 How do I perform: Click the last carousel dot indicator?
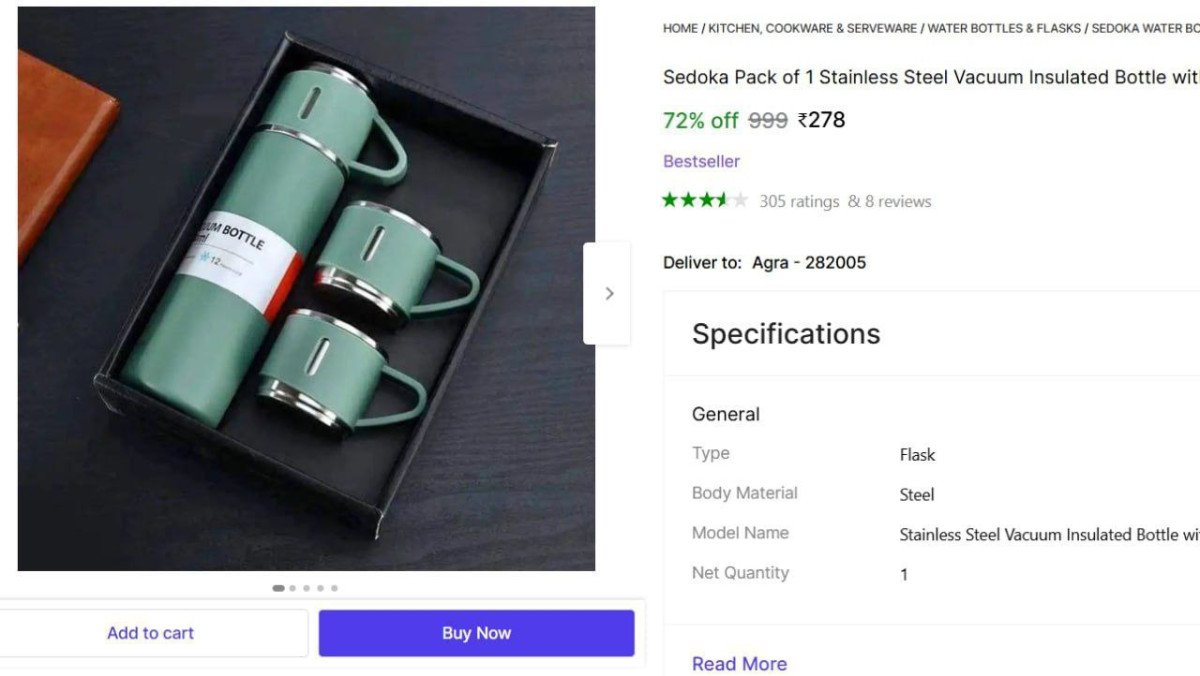coord(334,588)
